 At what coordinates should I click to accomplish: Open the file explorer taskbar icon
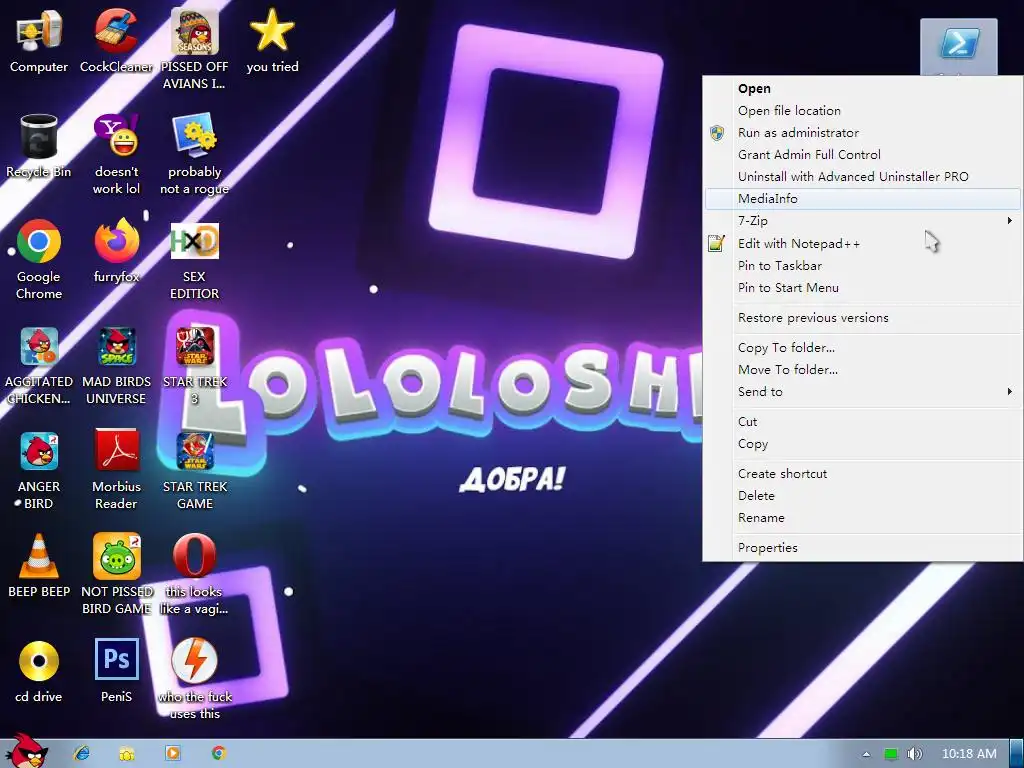[x=127, y=754]
